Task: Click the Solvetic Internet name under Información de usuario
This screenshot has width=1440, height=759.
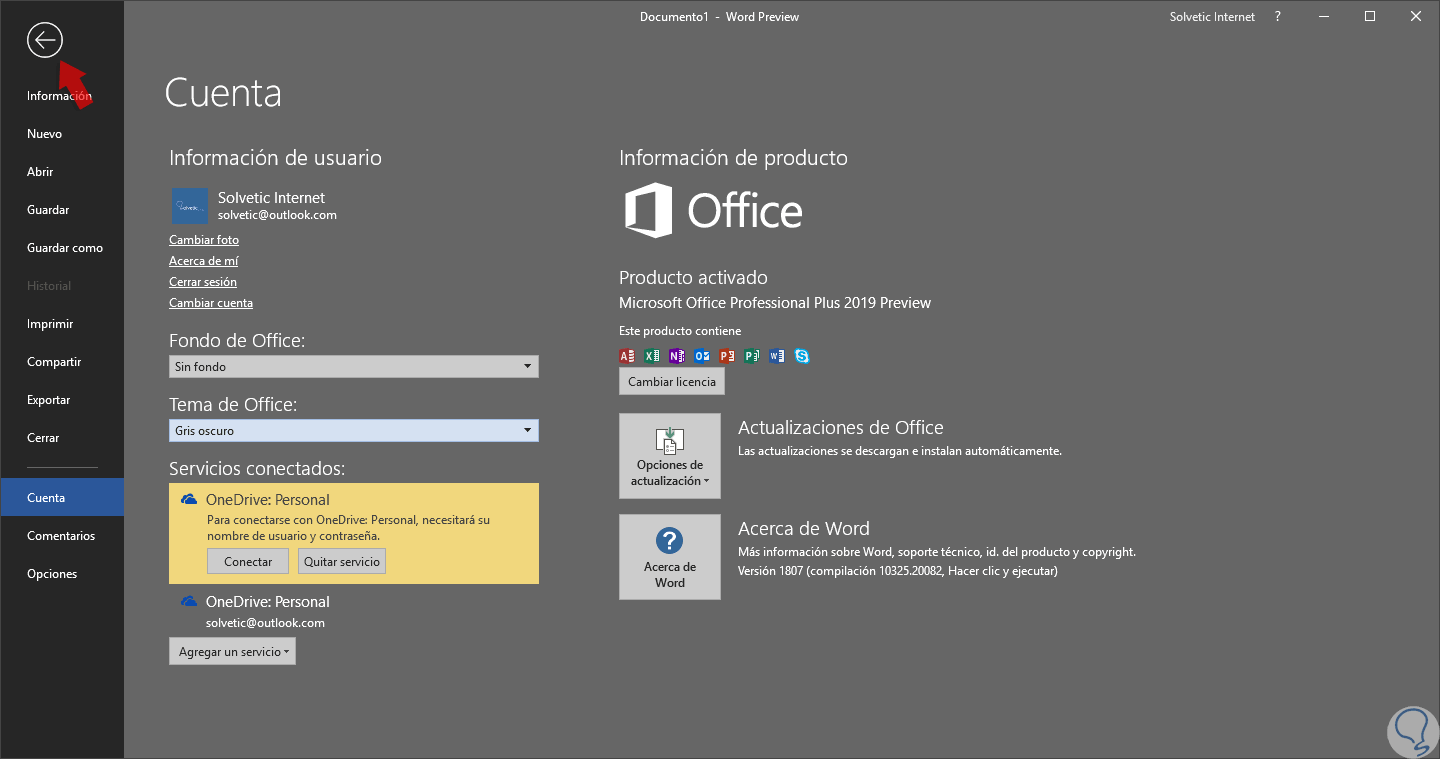Action: tap(271, 198)
